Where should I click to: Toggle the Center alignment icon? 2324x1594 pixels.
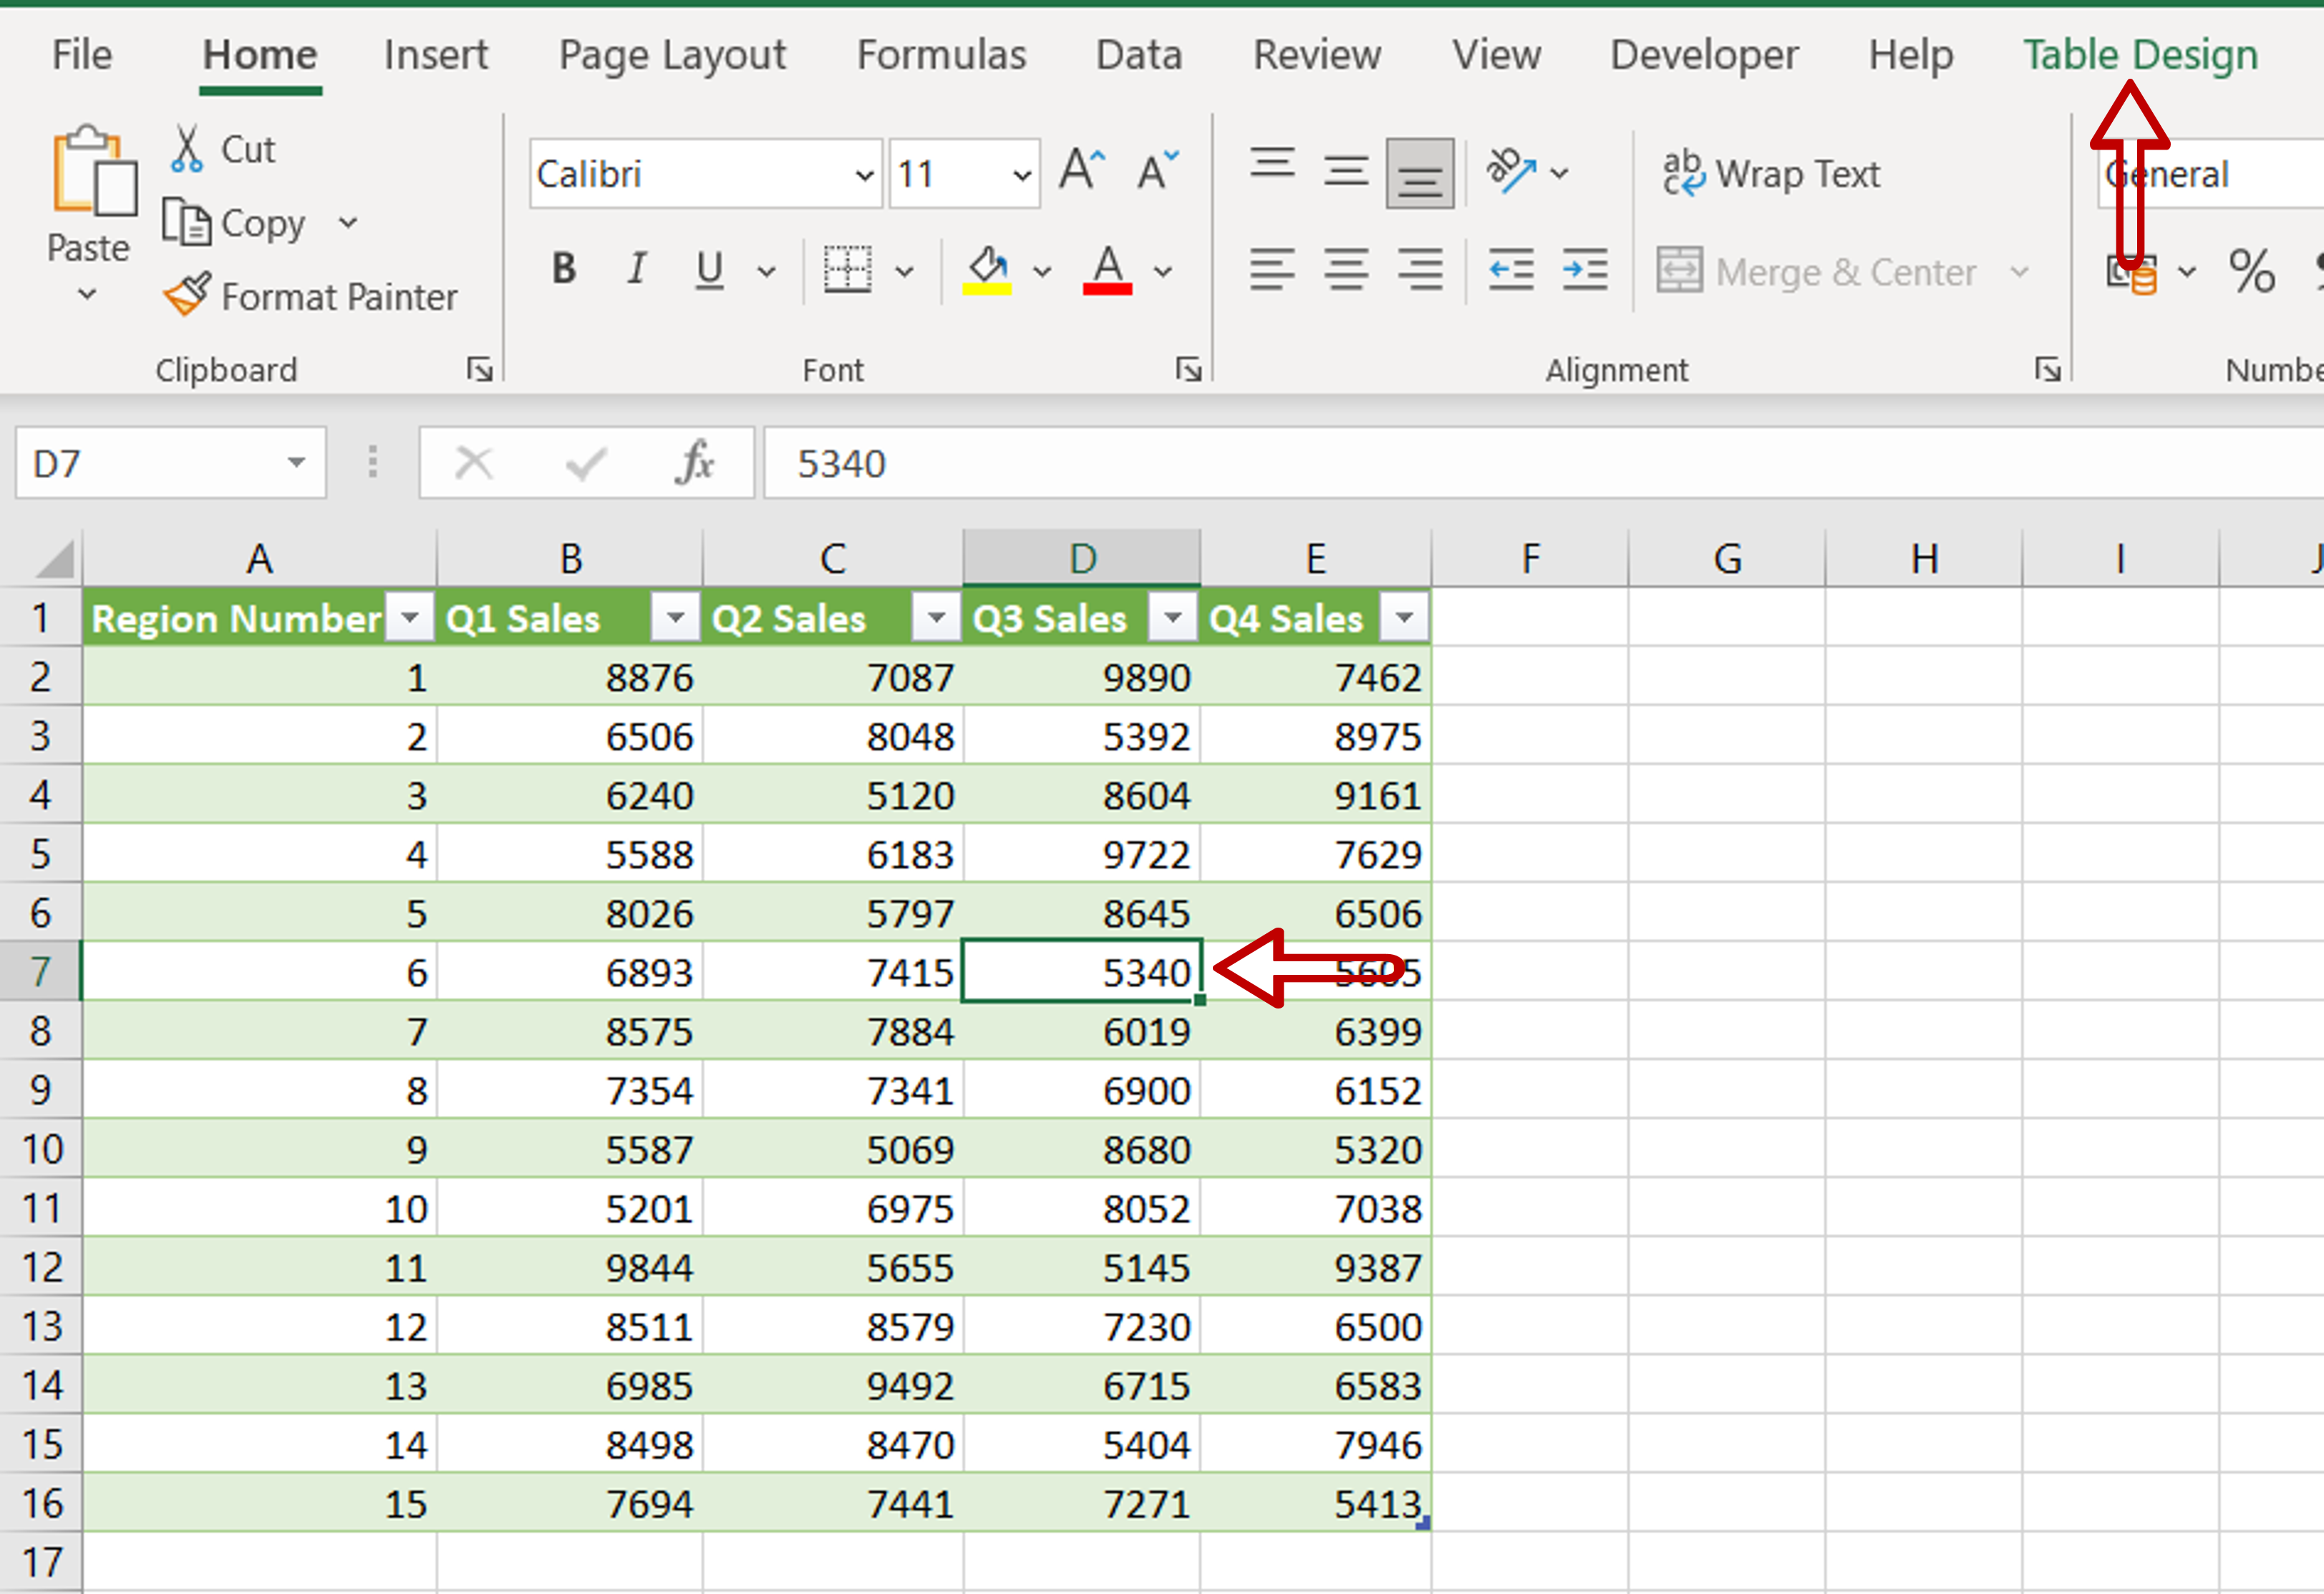[x=1346, y=268]
